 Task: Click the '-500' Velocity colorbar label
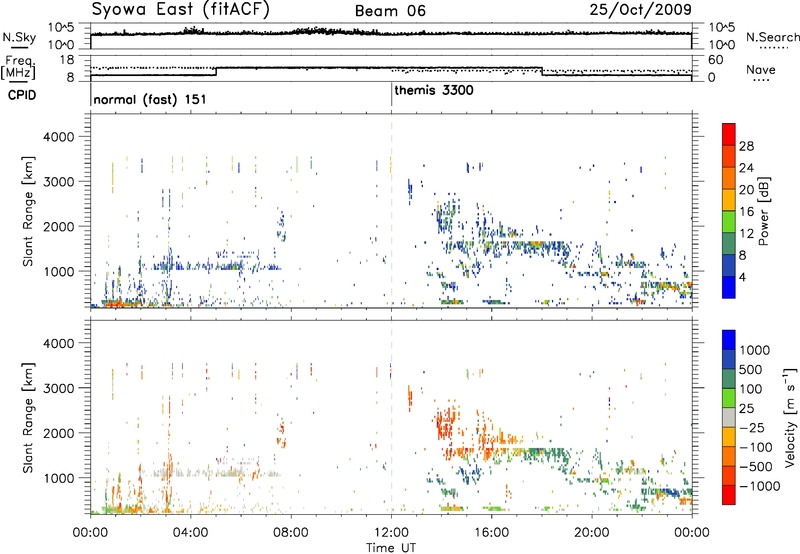[x=755, y=467]
